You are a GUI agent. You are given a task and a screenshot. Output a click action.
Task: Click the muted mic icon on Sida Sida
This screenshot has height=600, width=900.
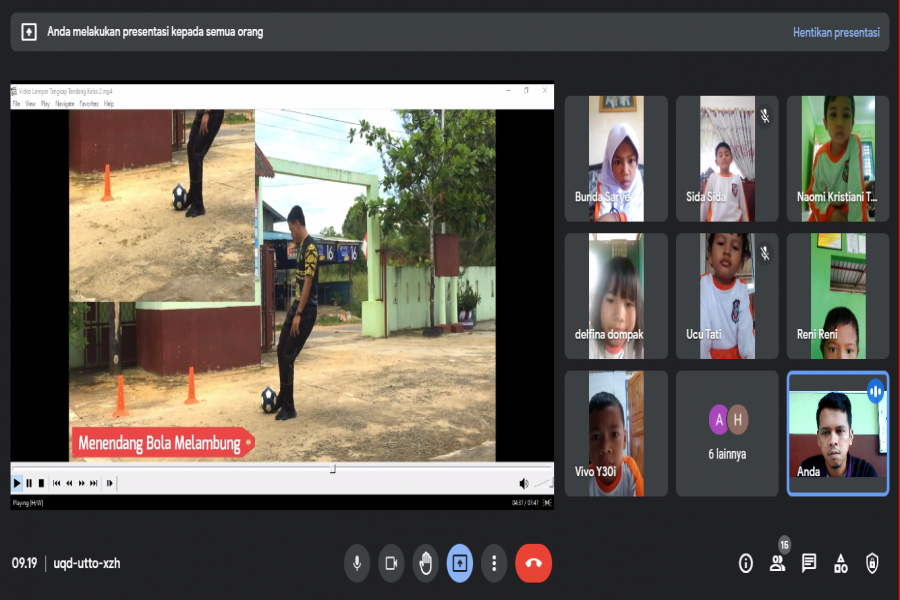pos(765,116)
